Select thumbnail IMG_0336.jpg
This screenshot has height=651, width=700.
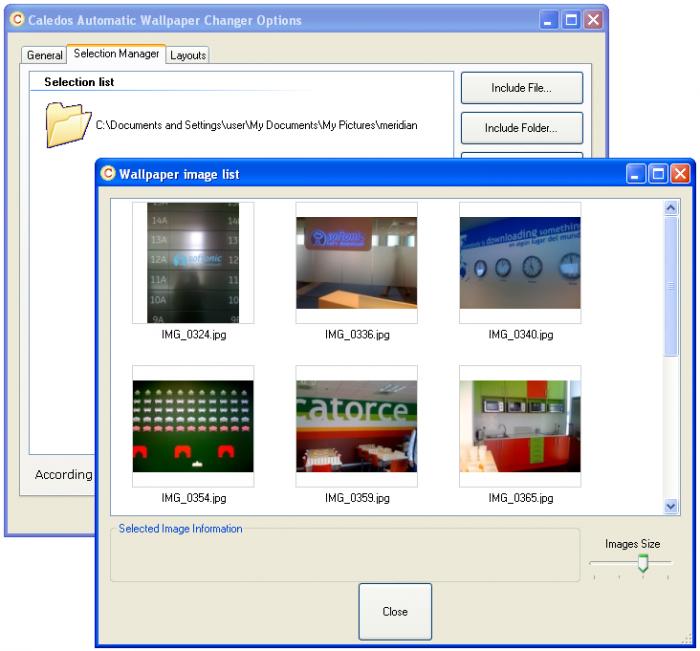pyautogui.click(x=356, y=263)
